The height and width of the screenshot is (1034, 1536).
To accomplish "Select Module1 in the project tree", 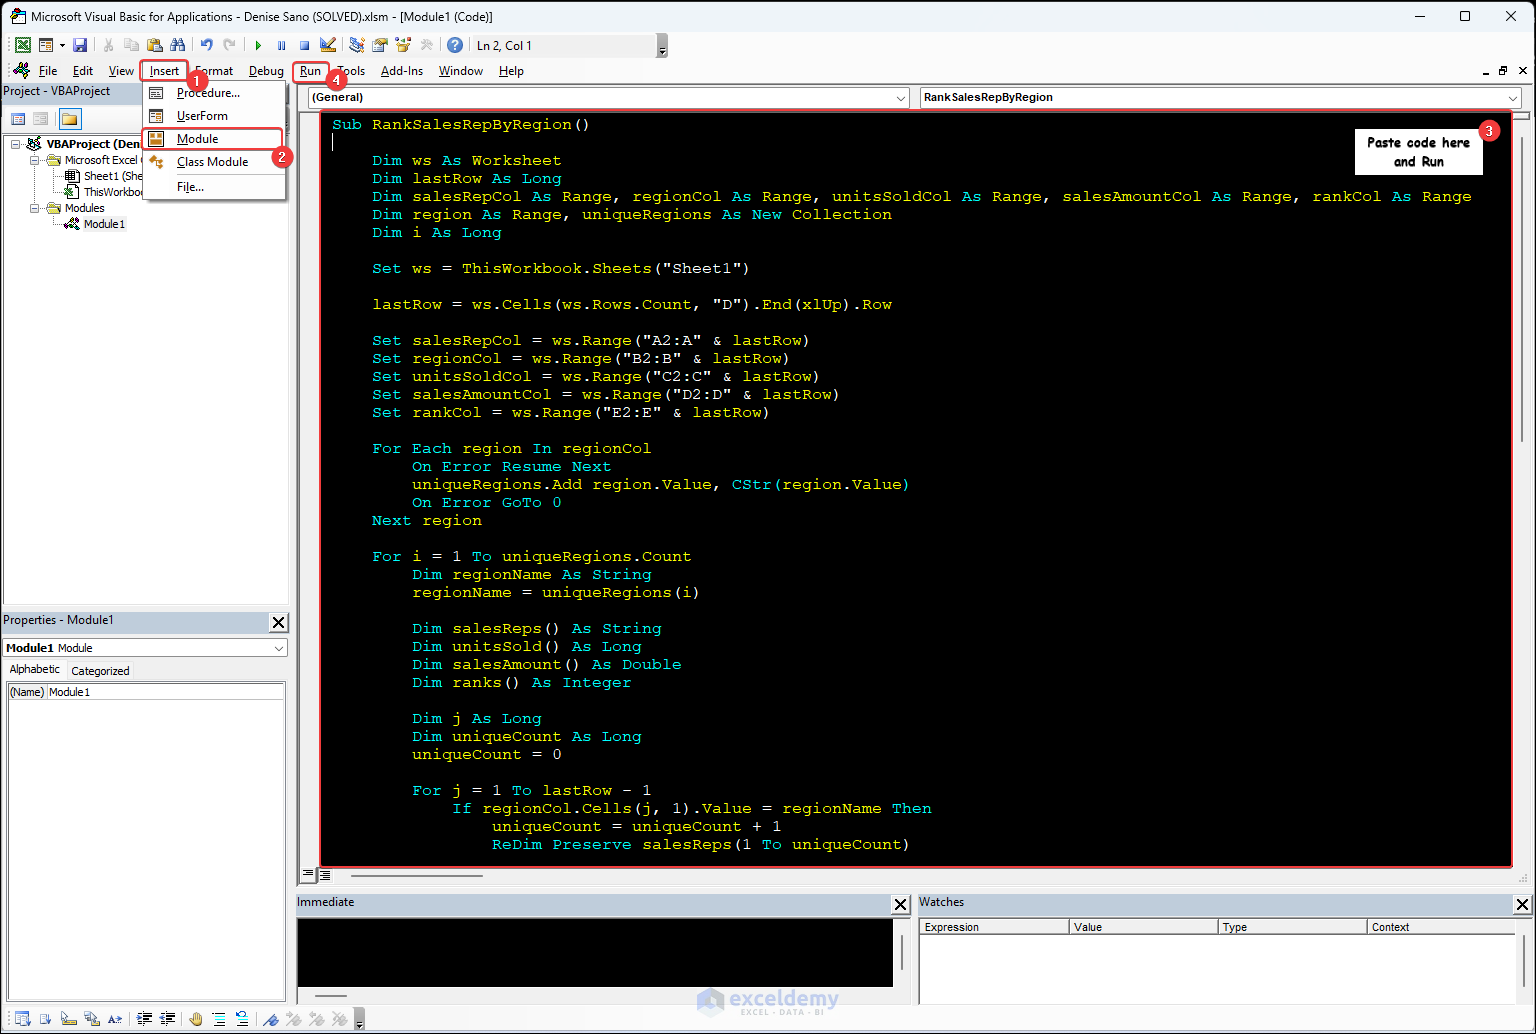I will click(104, 224).
